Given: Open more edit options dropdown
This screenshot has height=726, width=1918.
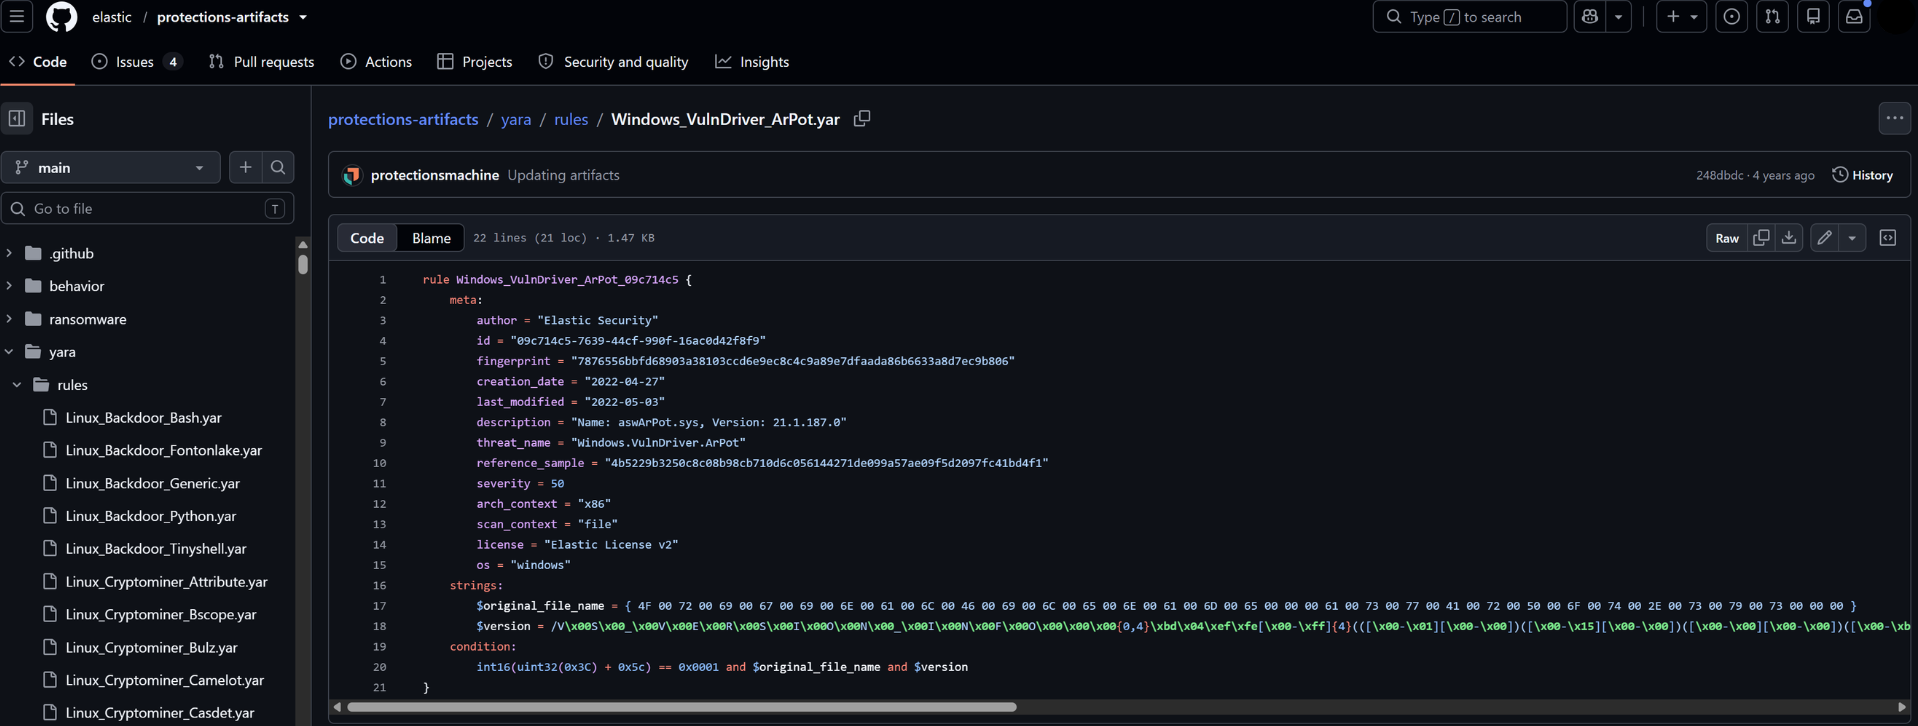Looking at the screenshot, I should [1852, 238].
